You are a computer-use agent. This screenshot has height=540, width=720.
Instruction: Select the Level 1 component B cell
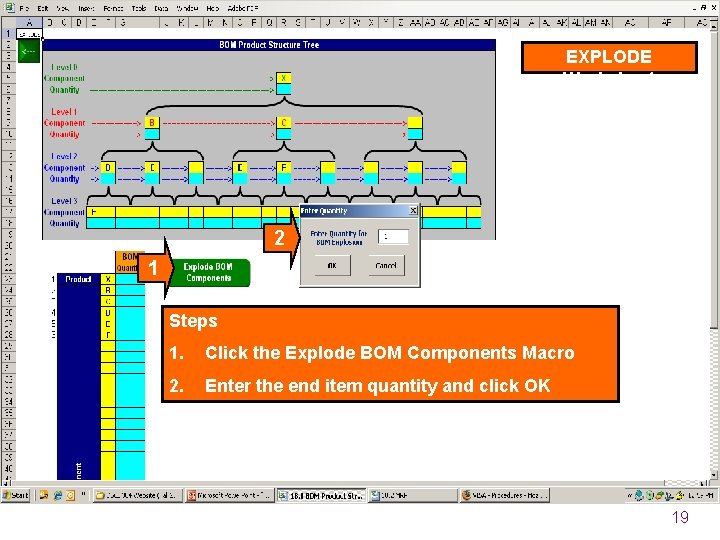click(x=152, y=123)
